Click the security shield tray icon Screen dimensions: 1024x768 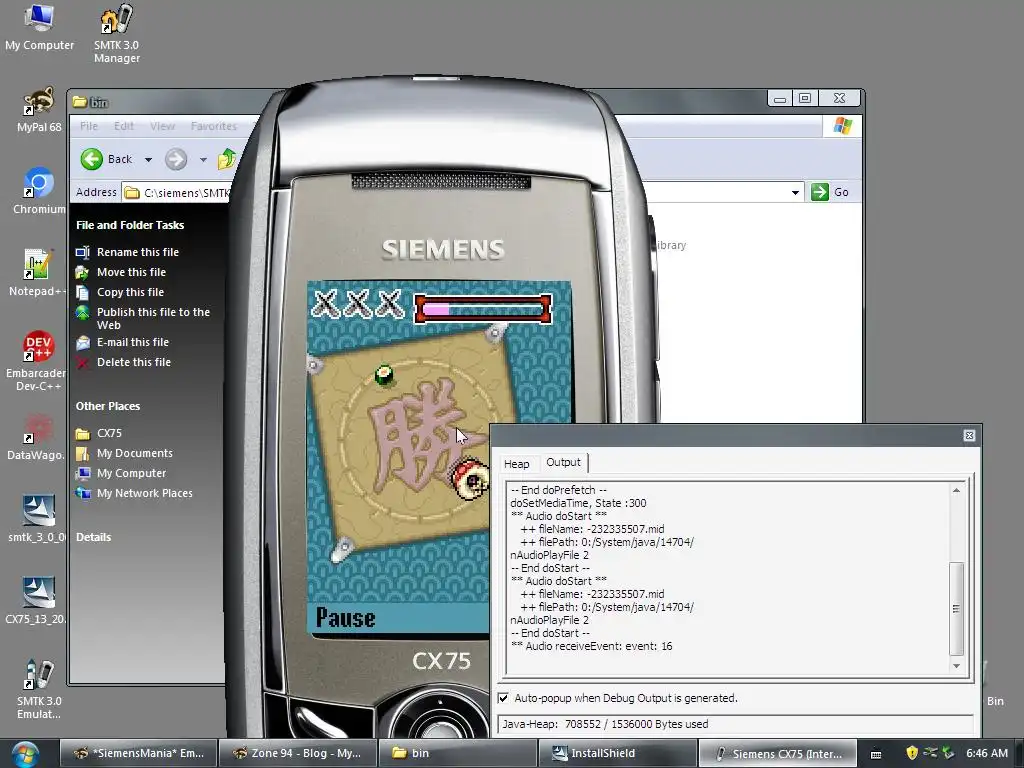coord(912,753)
